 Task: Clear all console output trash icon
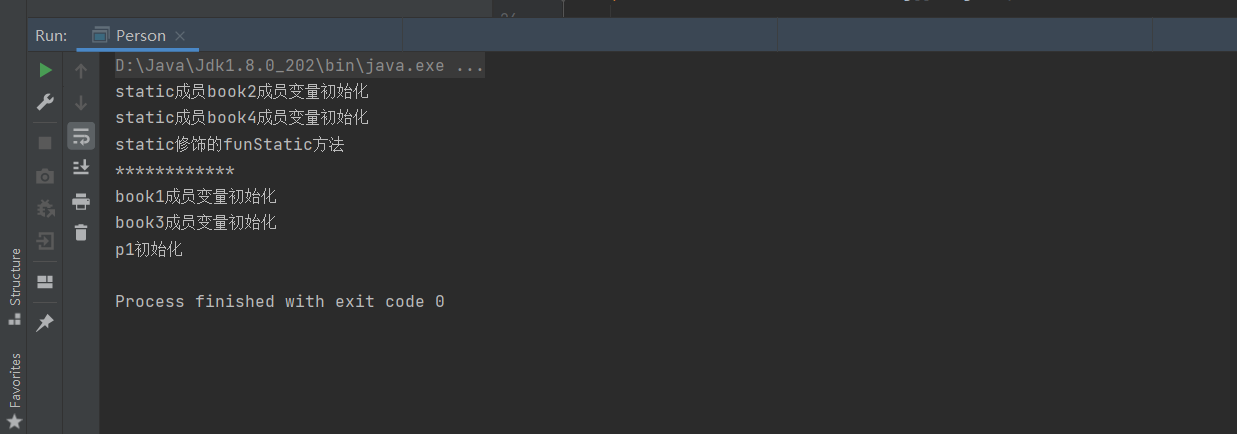pyautogui.click(x=81, y=233)
